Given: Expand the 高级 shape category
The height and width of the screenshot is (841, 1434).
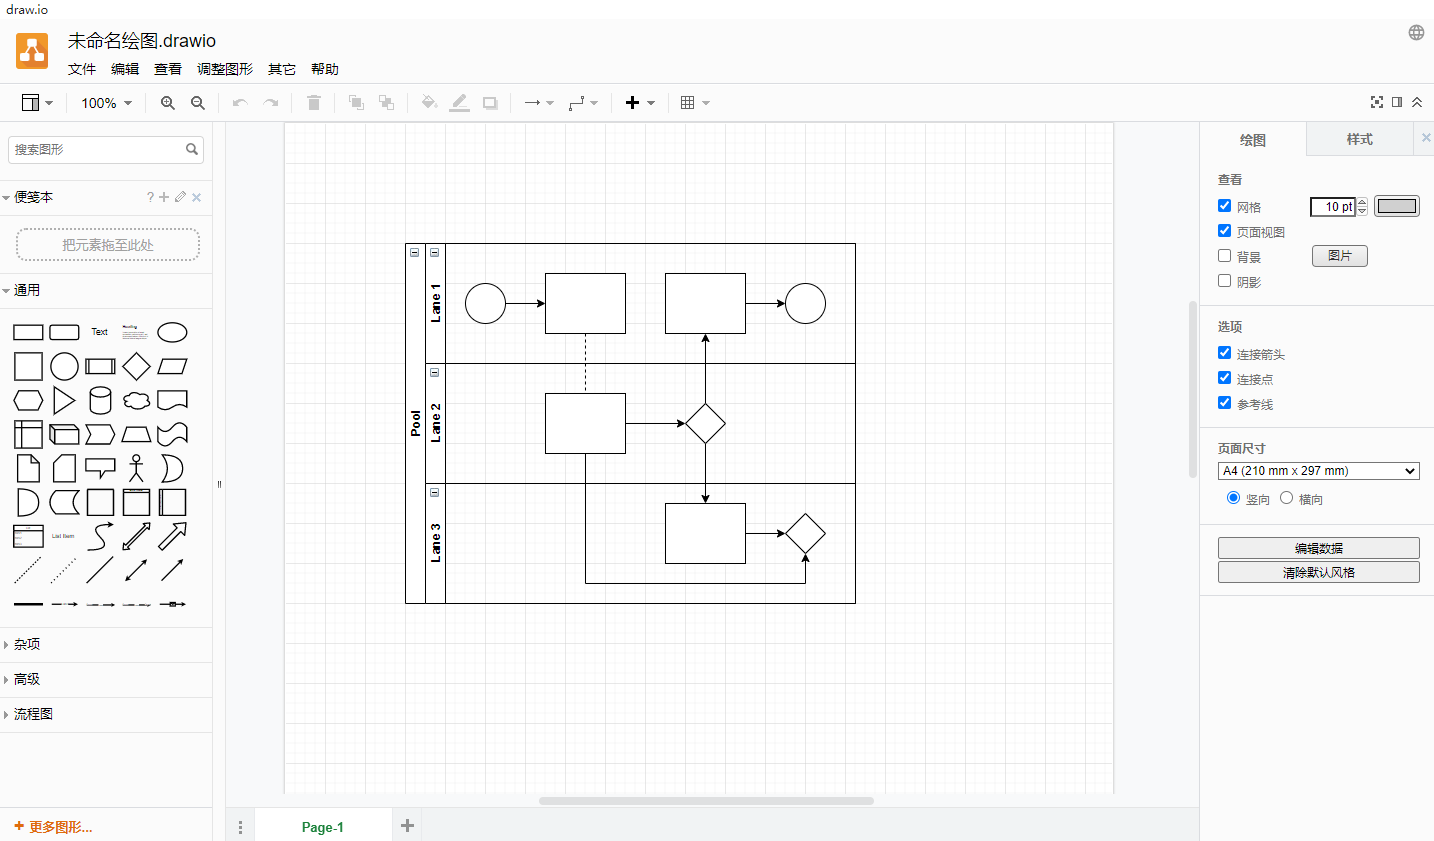Looking at the screenshot, I should (106, 680).
